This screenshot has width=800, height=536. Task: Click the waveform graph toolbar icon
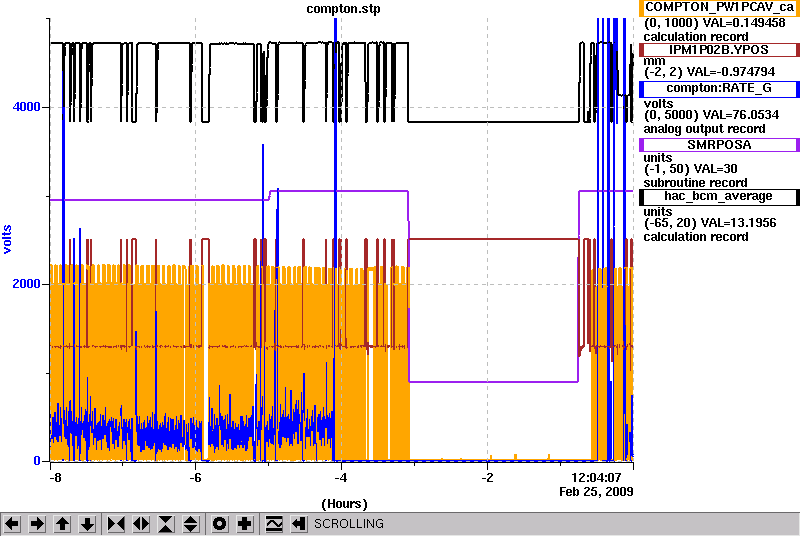pos(274,524)
